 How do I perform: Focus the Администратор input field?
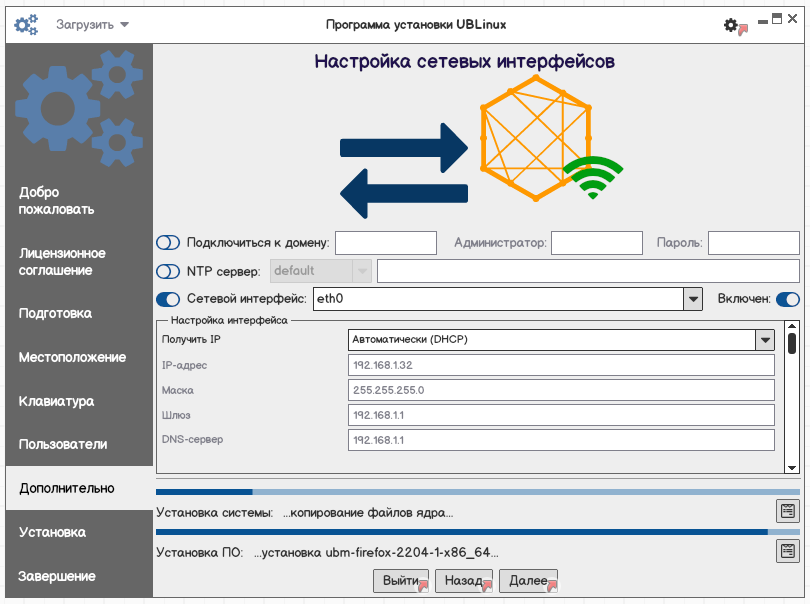[x=597, y=243]
